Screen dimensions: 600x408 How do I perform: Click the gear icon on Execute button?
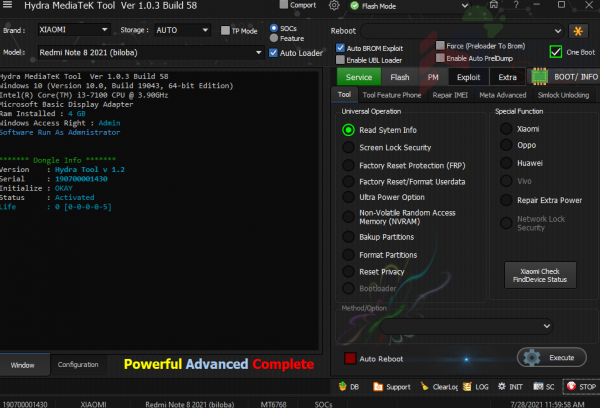coord(532,357)
